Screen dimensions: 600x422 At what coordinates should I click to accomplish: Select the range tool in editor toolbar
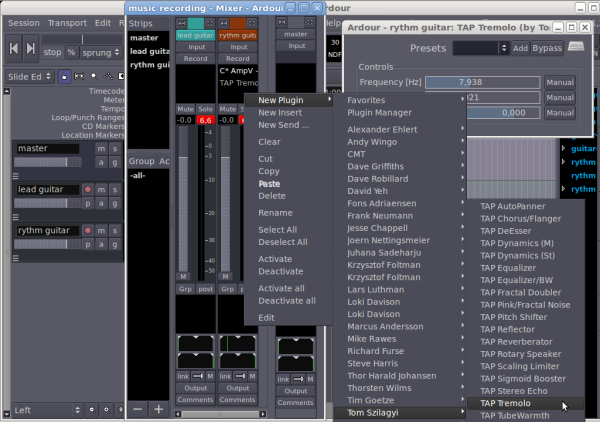tap(79, 77)
